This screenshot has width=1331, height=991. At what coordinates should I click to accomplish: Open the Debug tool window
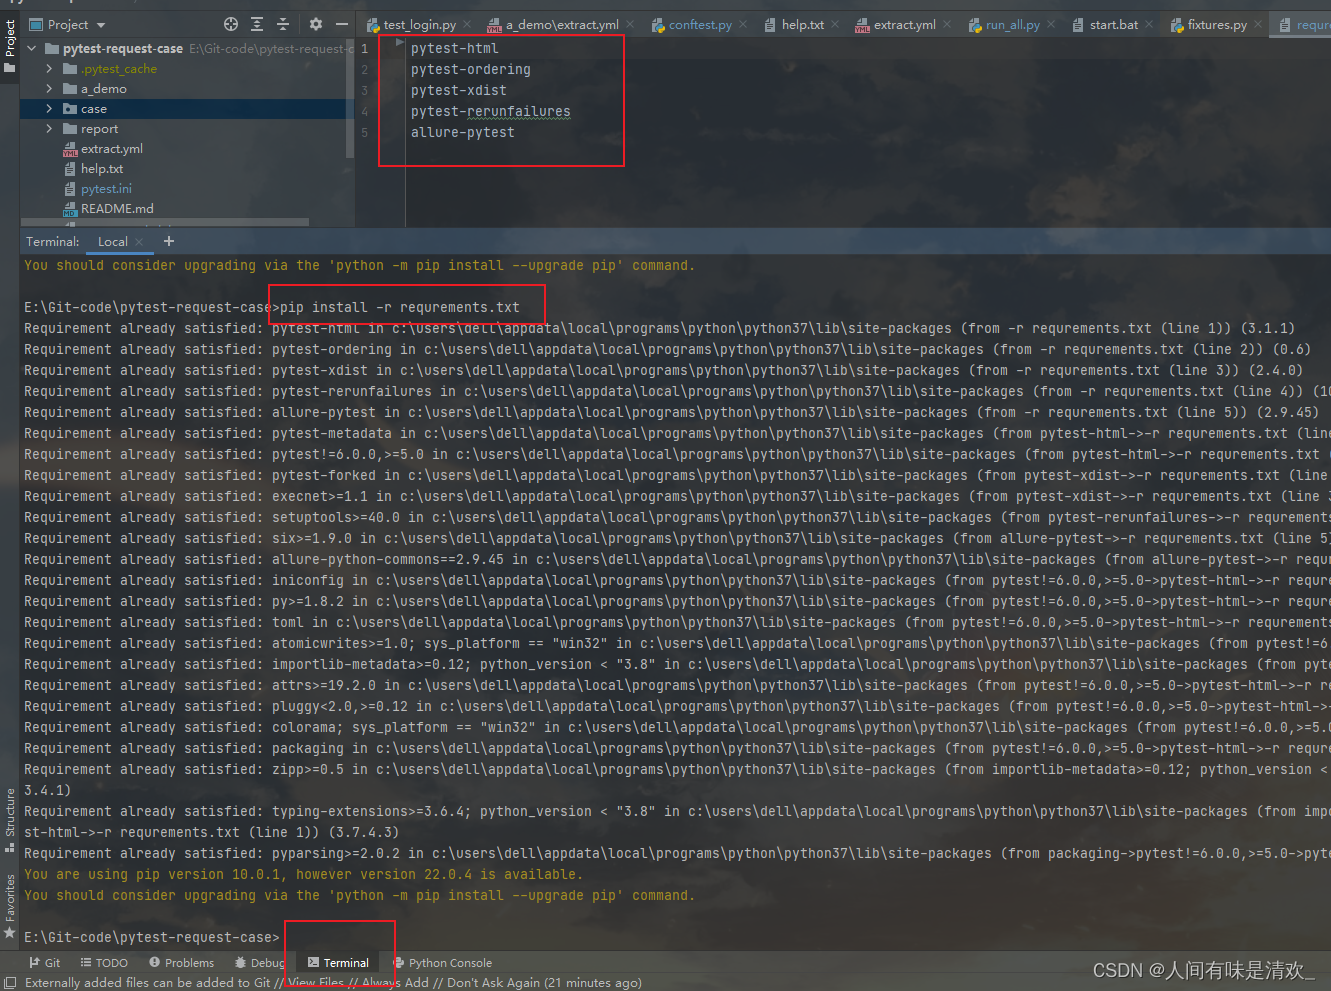pos(260,963)
